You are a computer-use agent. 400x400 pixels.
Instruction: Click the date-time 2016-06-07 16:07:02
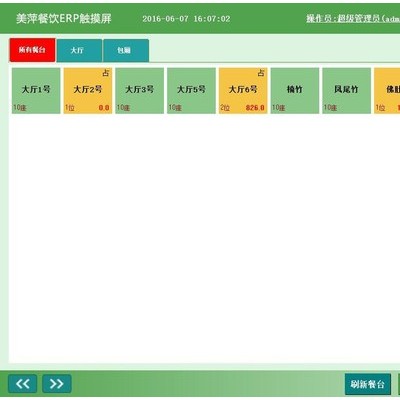[x=186, y=19]
